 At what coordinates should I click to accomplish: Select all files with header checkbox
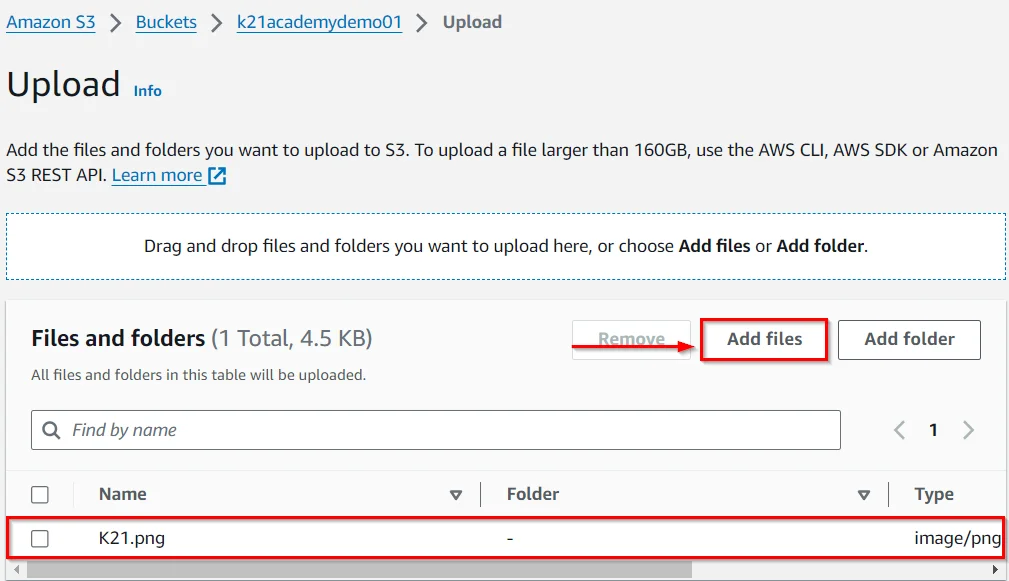(40, 494)
